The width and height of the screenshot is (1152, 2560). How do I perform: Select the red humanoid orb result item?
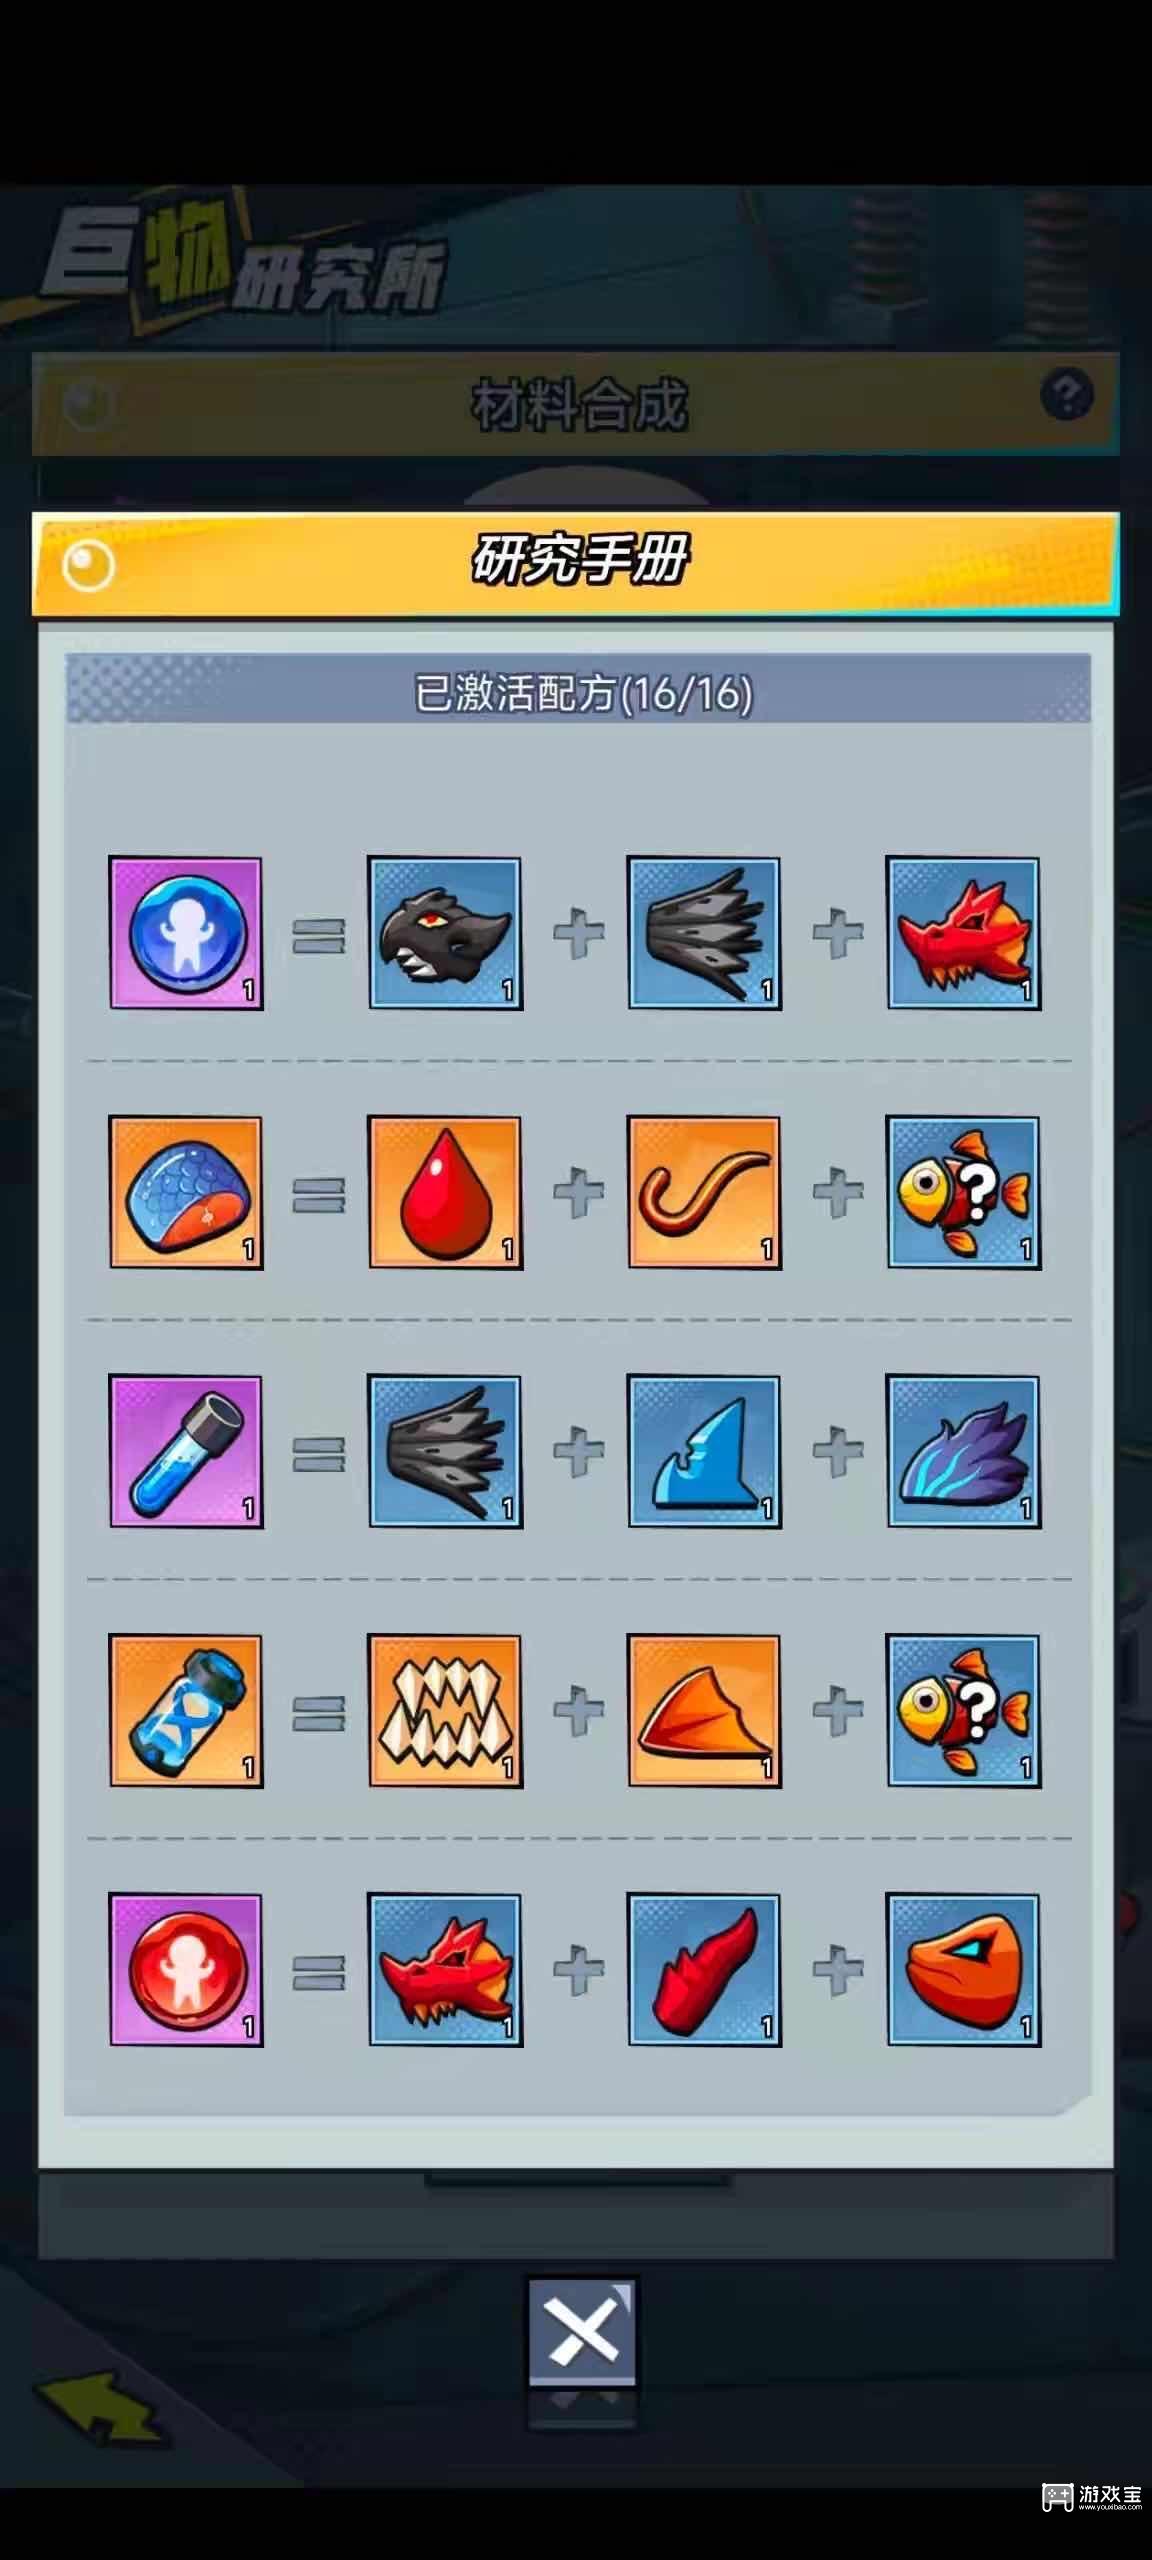pyautogui.click(x=186, y=1969)
